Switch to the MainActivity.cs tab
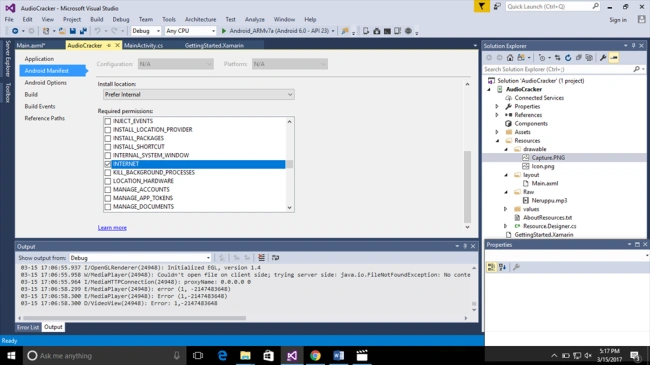The width and height of the screenshot is (650, 365). point(143,46)
